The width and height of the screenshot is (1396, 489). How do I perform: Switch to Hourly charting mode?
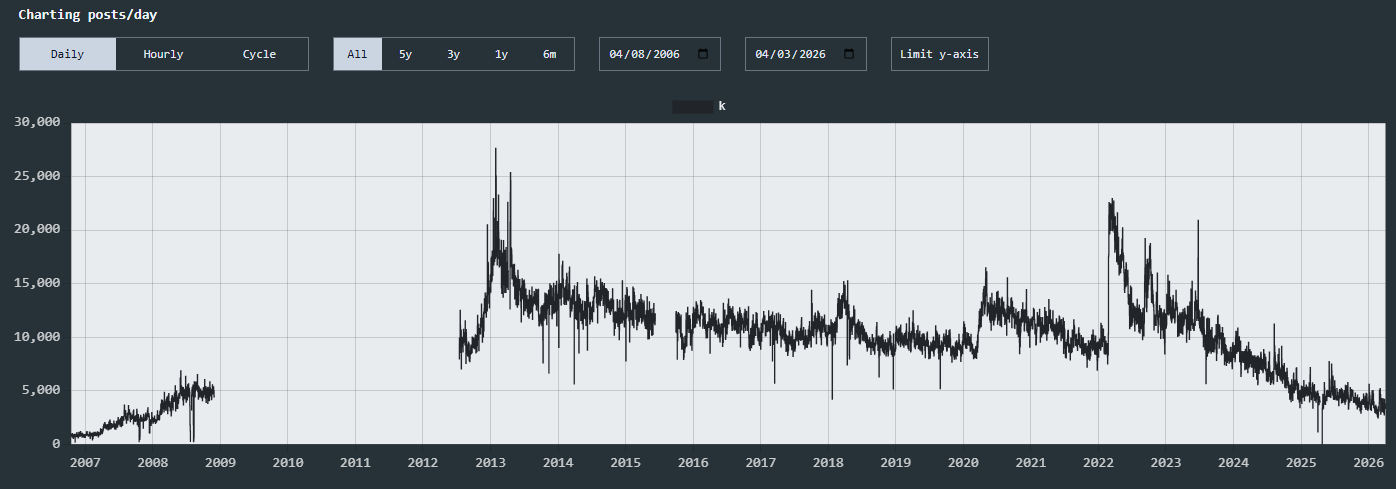point(163,54)
